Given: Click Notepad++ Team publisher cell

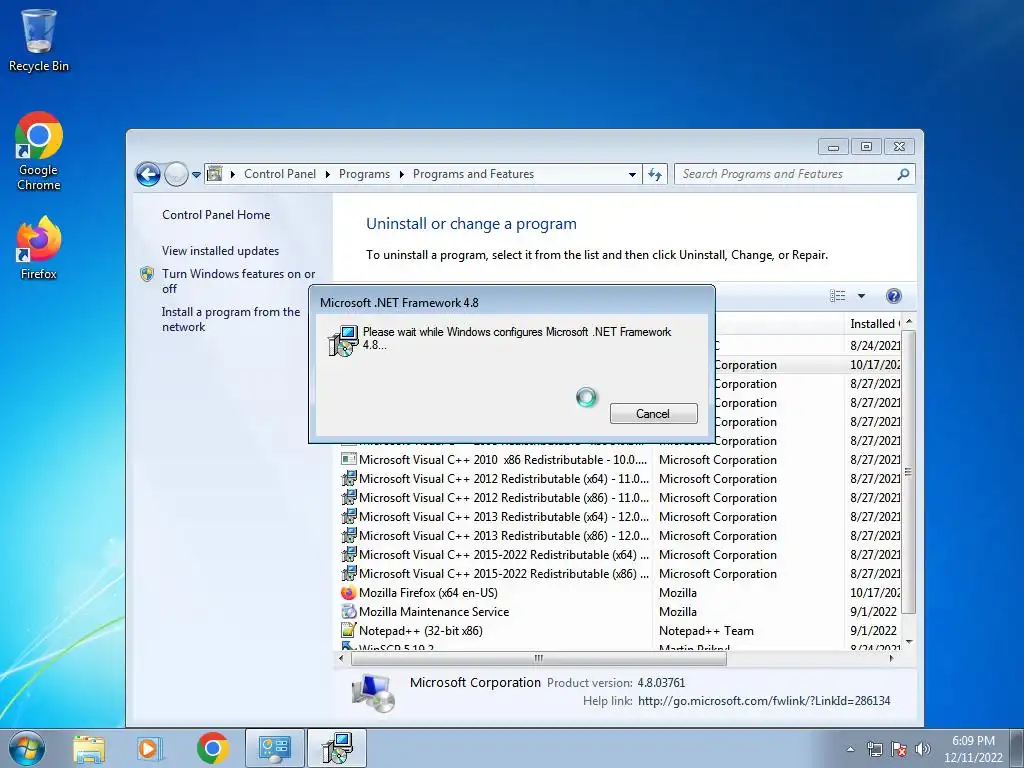Looking at the screenshot, I should pos(706,631).
